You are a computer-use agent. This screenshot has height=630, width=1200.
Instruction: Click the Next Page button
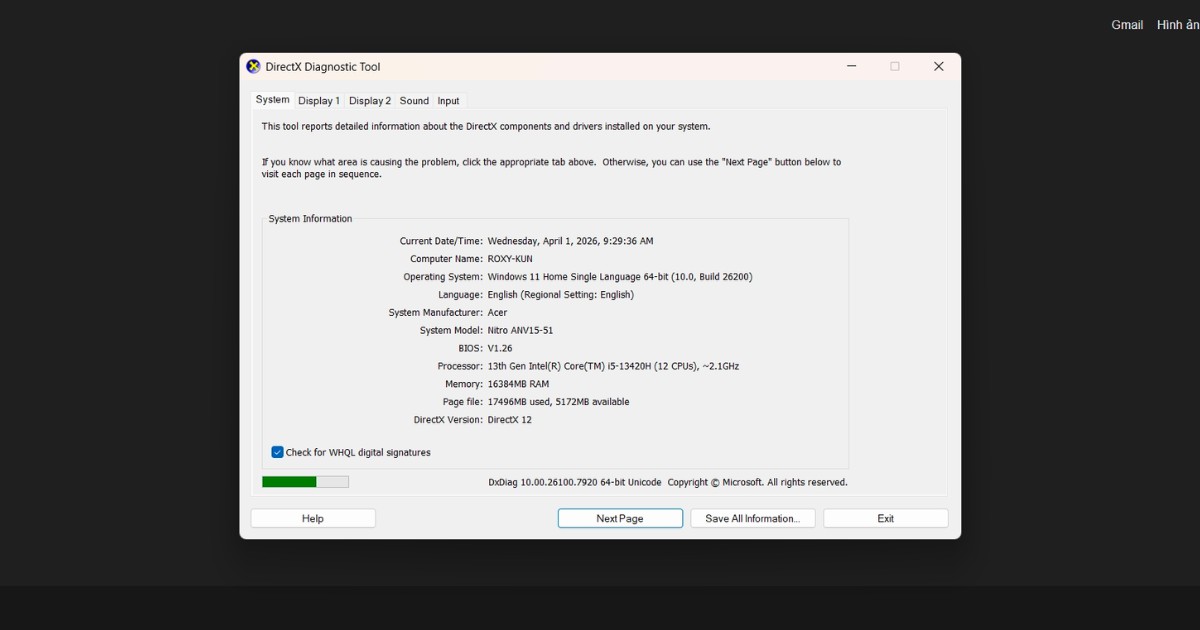coord(620,518)
